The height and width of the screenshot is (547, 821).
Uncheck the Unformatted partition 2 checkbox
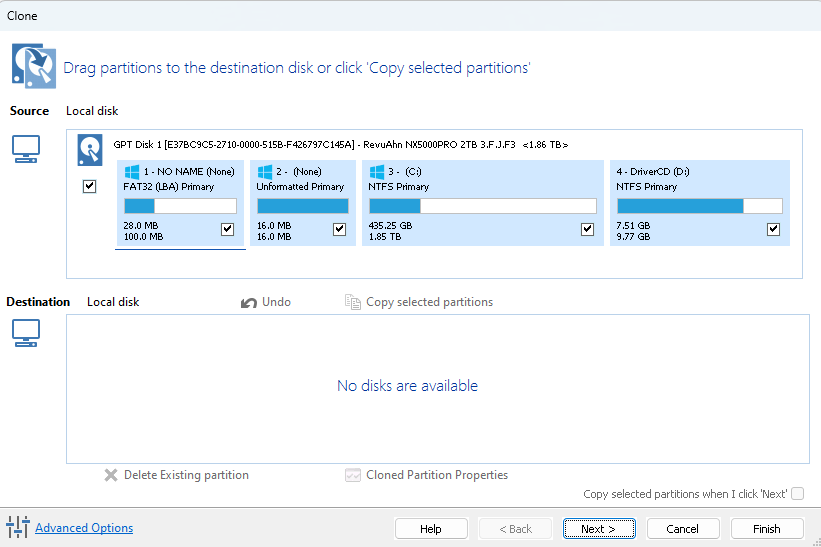point(339,229)
